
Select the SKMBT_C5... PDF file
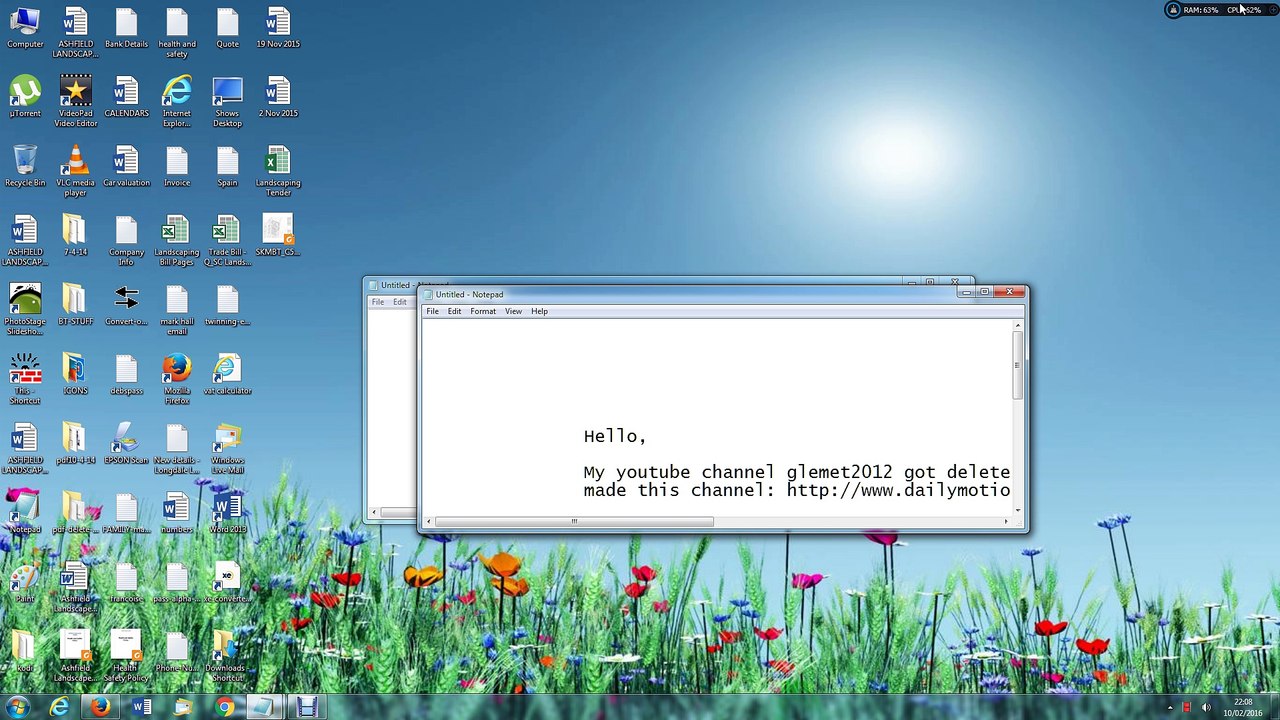tap(278, 236)
